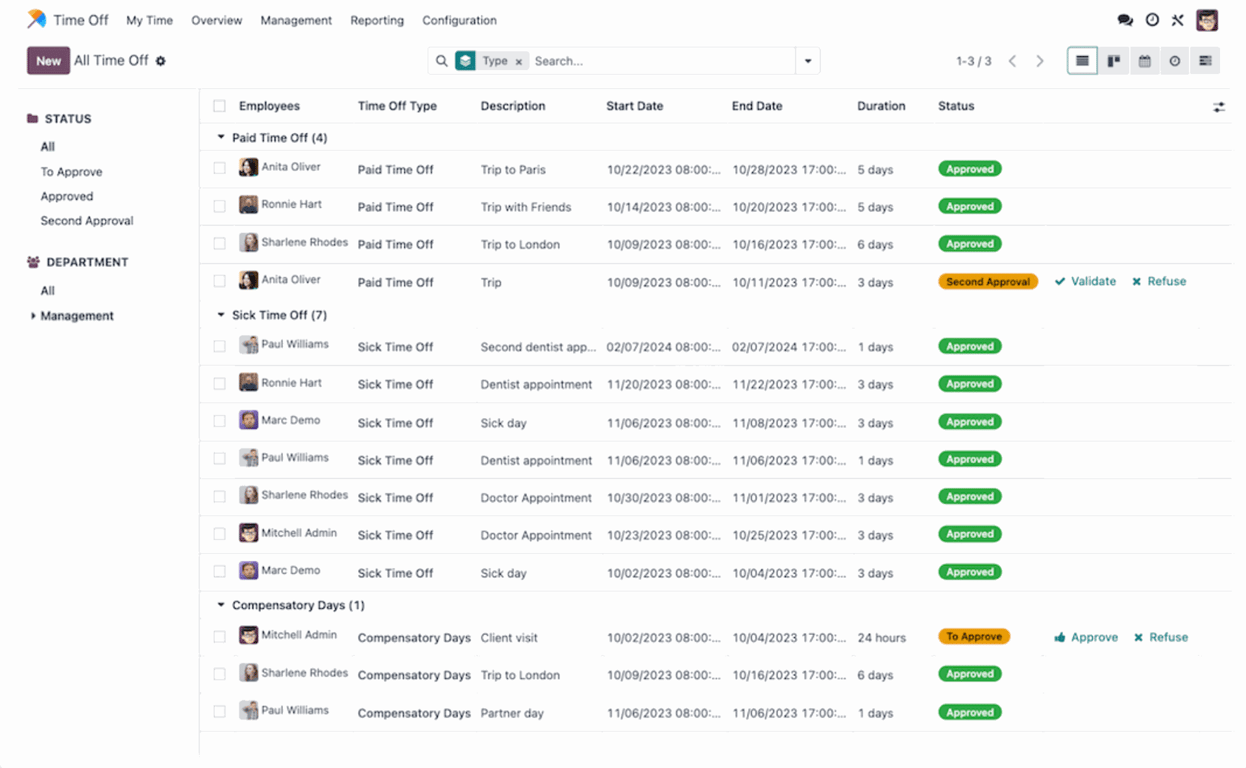Open the Reporting menu
Screen dimensions: 1246x768
377,20
